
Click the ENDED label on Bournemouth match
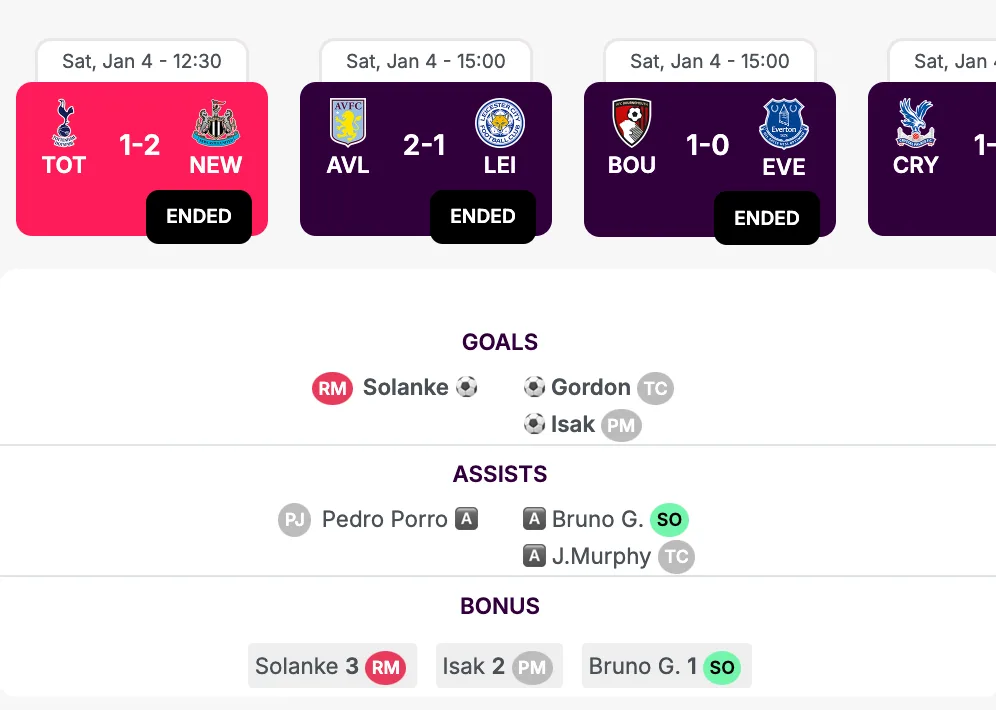point(767,218)
